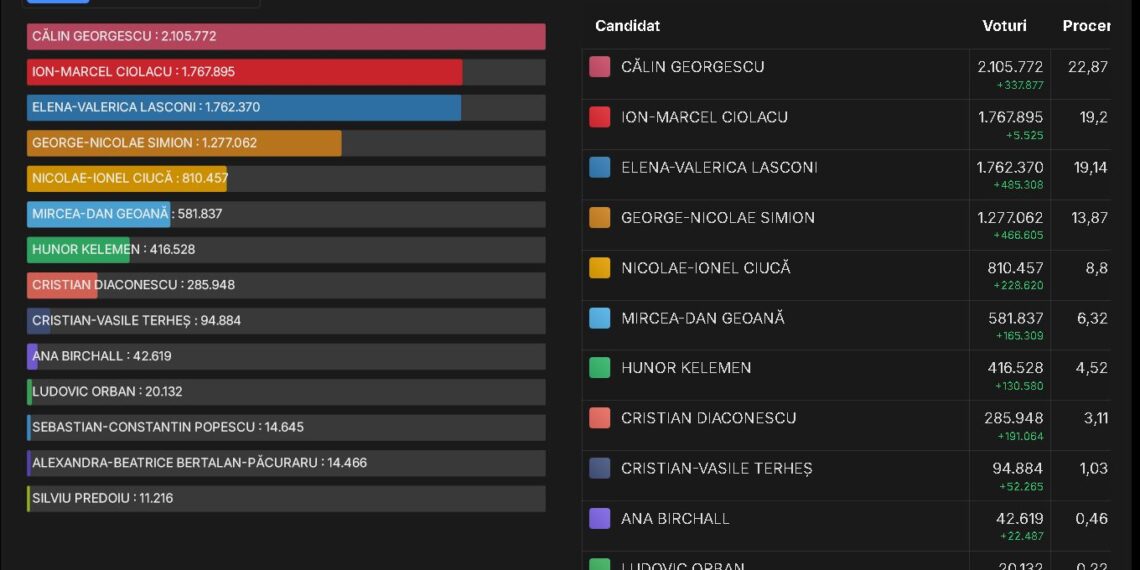Click the Elena-Valerica Lasconi blue chart bar
The image size is (1140, 570).
pyautogui.click(x=244, y=108)
